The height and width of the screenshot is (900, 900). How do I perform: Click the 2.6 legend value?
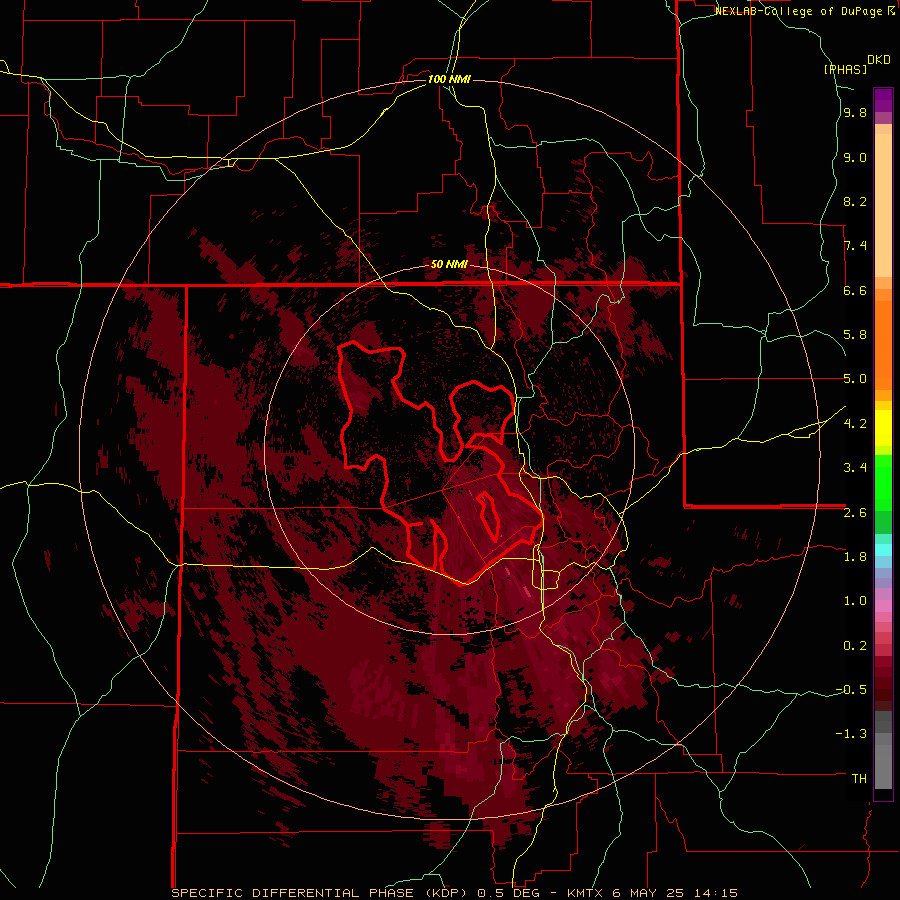click(855, 513)
